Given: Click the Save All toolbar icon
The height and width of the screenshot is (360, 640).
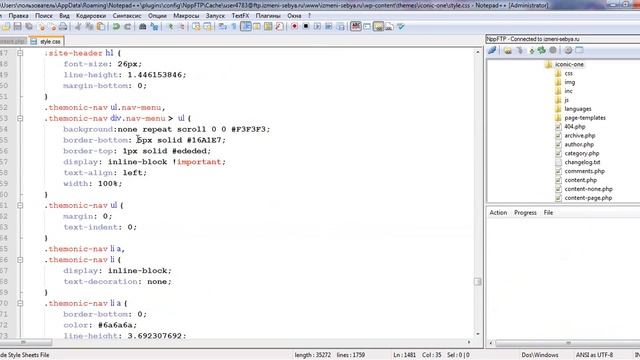Looking at the screenshot, I should (29, 27).
